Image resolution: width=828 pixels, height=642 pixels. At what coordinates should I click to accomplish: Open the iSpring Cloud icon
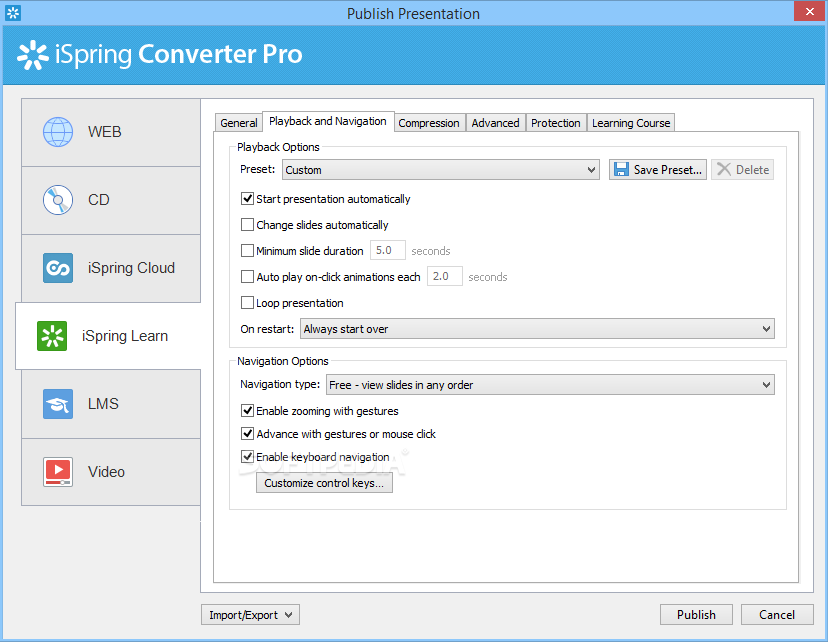pyautogui.click(x=58, y=268)
